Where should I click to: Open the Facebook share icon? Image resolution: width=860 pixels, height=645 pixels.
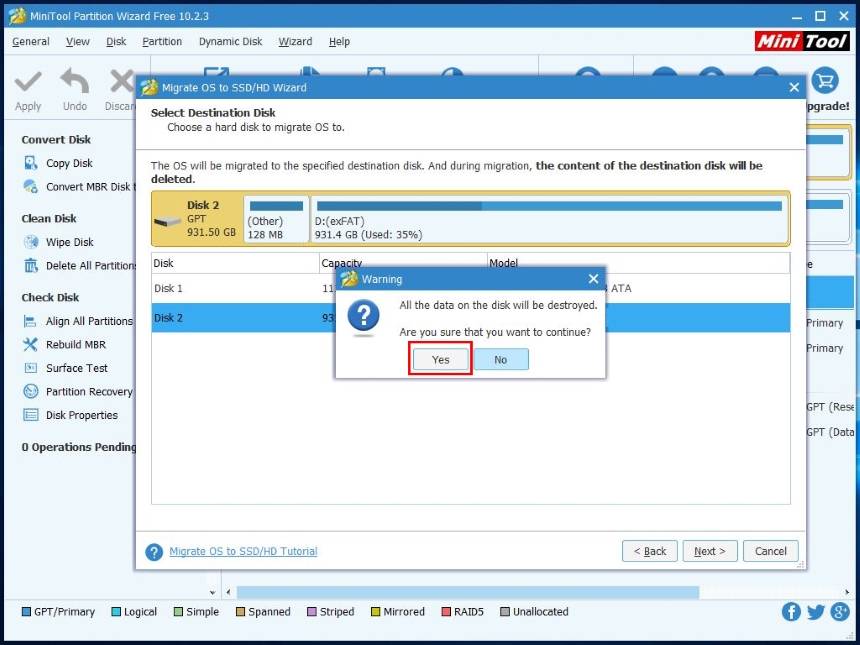791,612
